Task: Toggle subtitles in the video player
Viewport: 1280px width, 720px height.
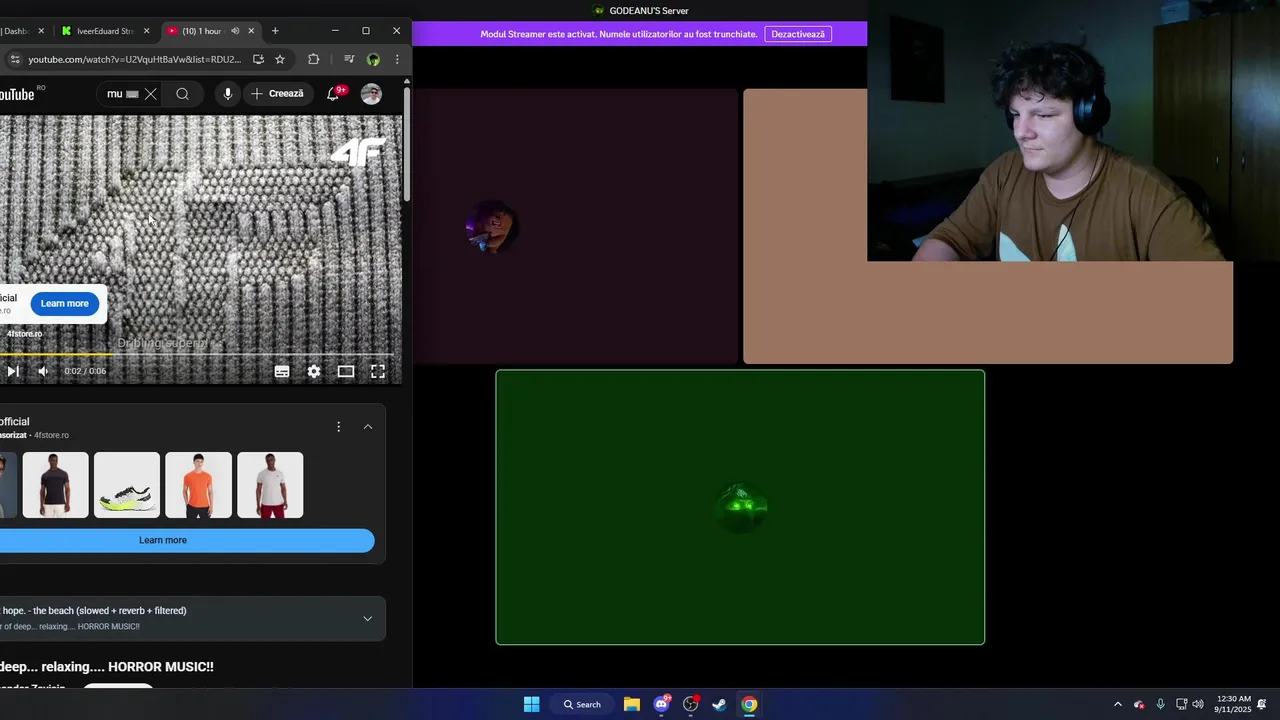Action: coord(282,371)
